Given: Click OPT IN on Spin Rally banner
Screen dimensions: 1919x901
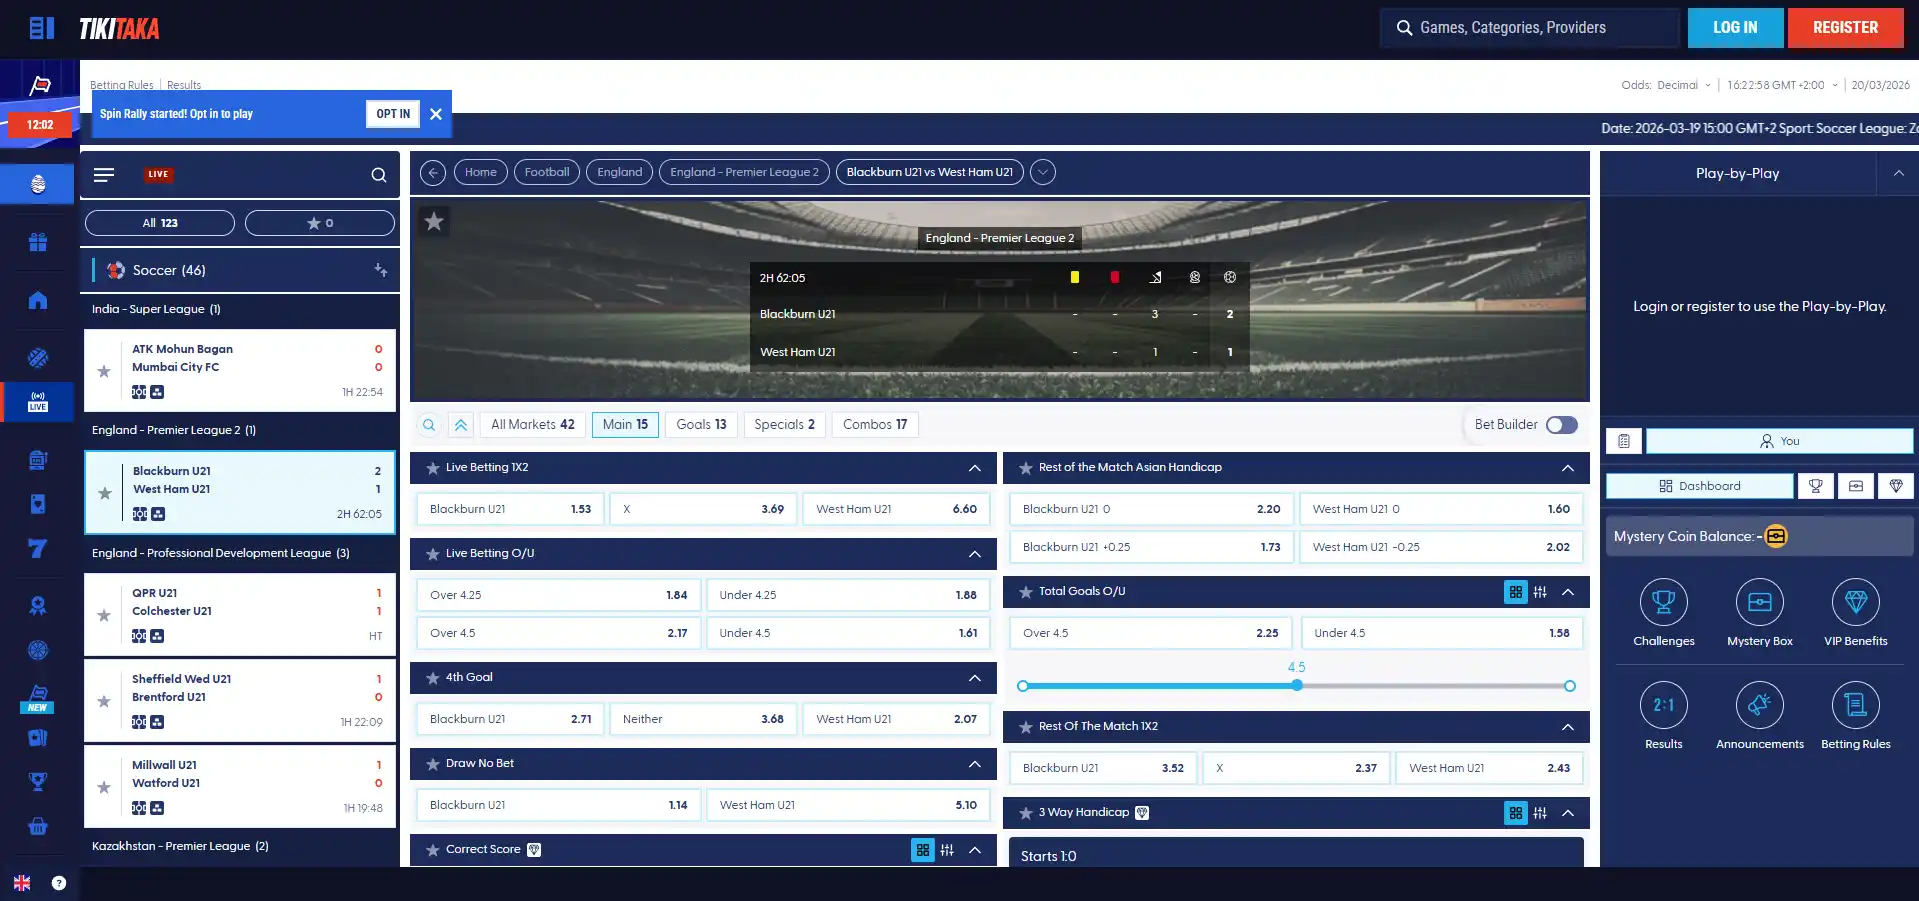Looking at the screenshot, I should (393, 114).
